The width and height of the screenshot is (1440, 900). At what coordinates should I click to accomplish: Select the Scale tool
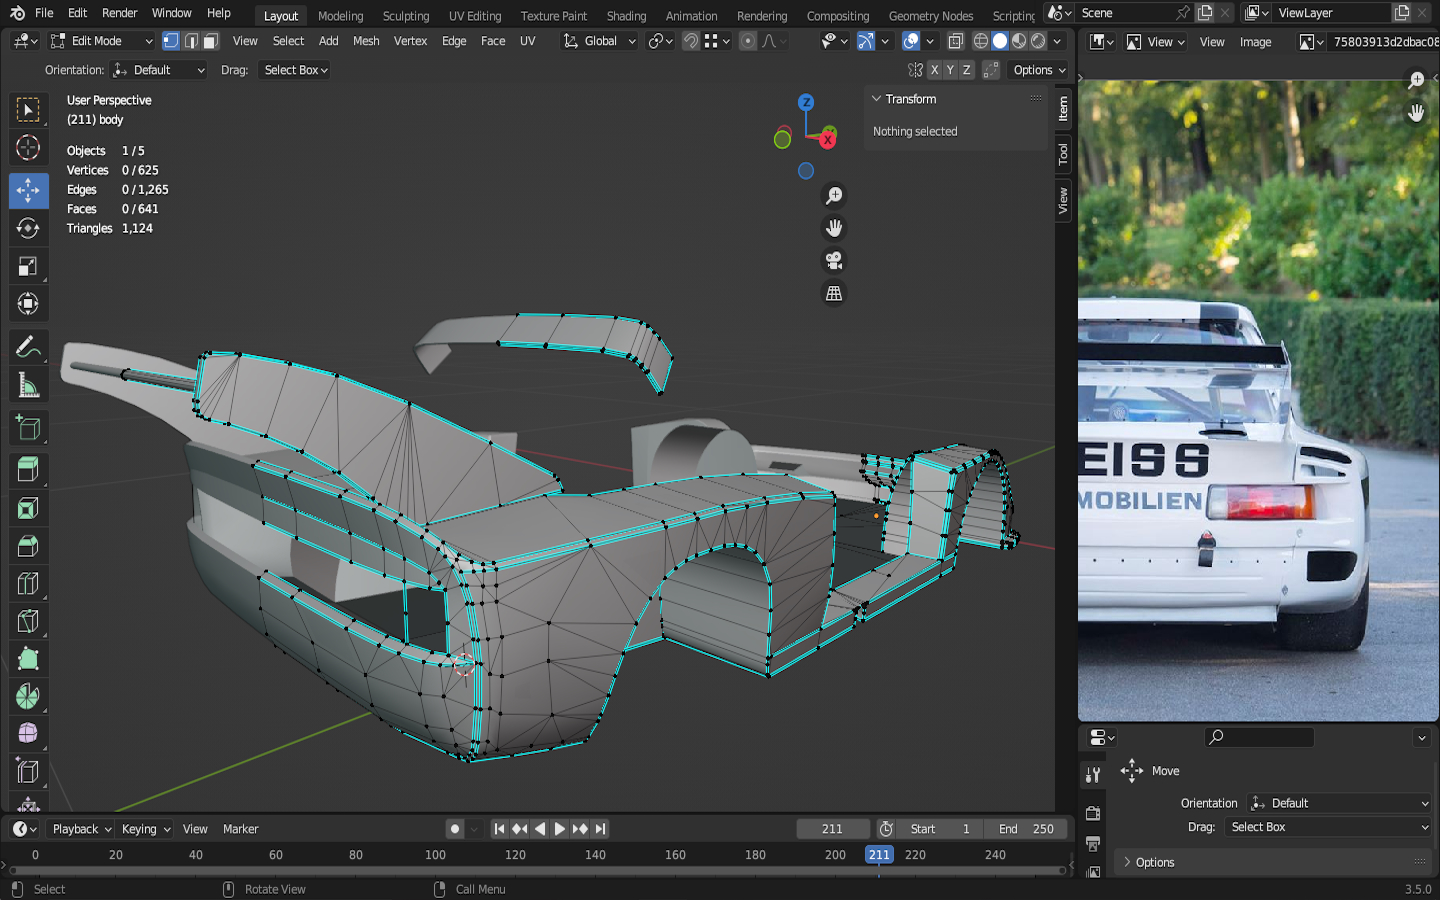(x=28, y=266)
